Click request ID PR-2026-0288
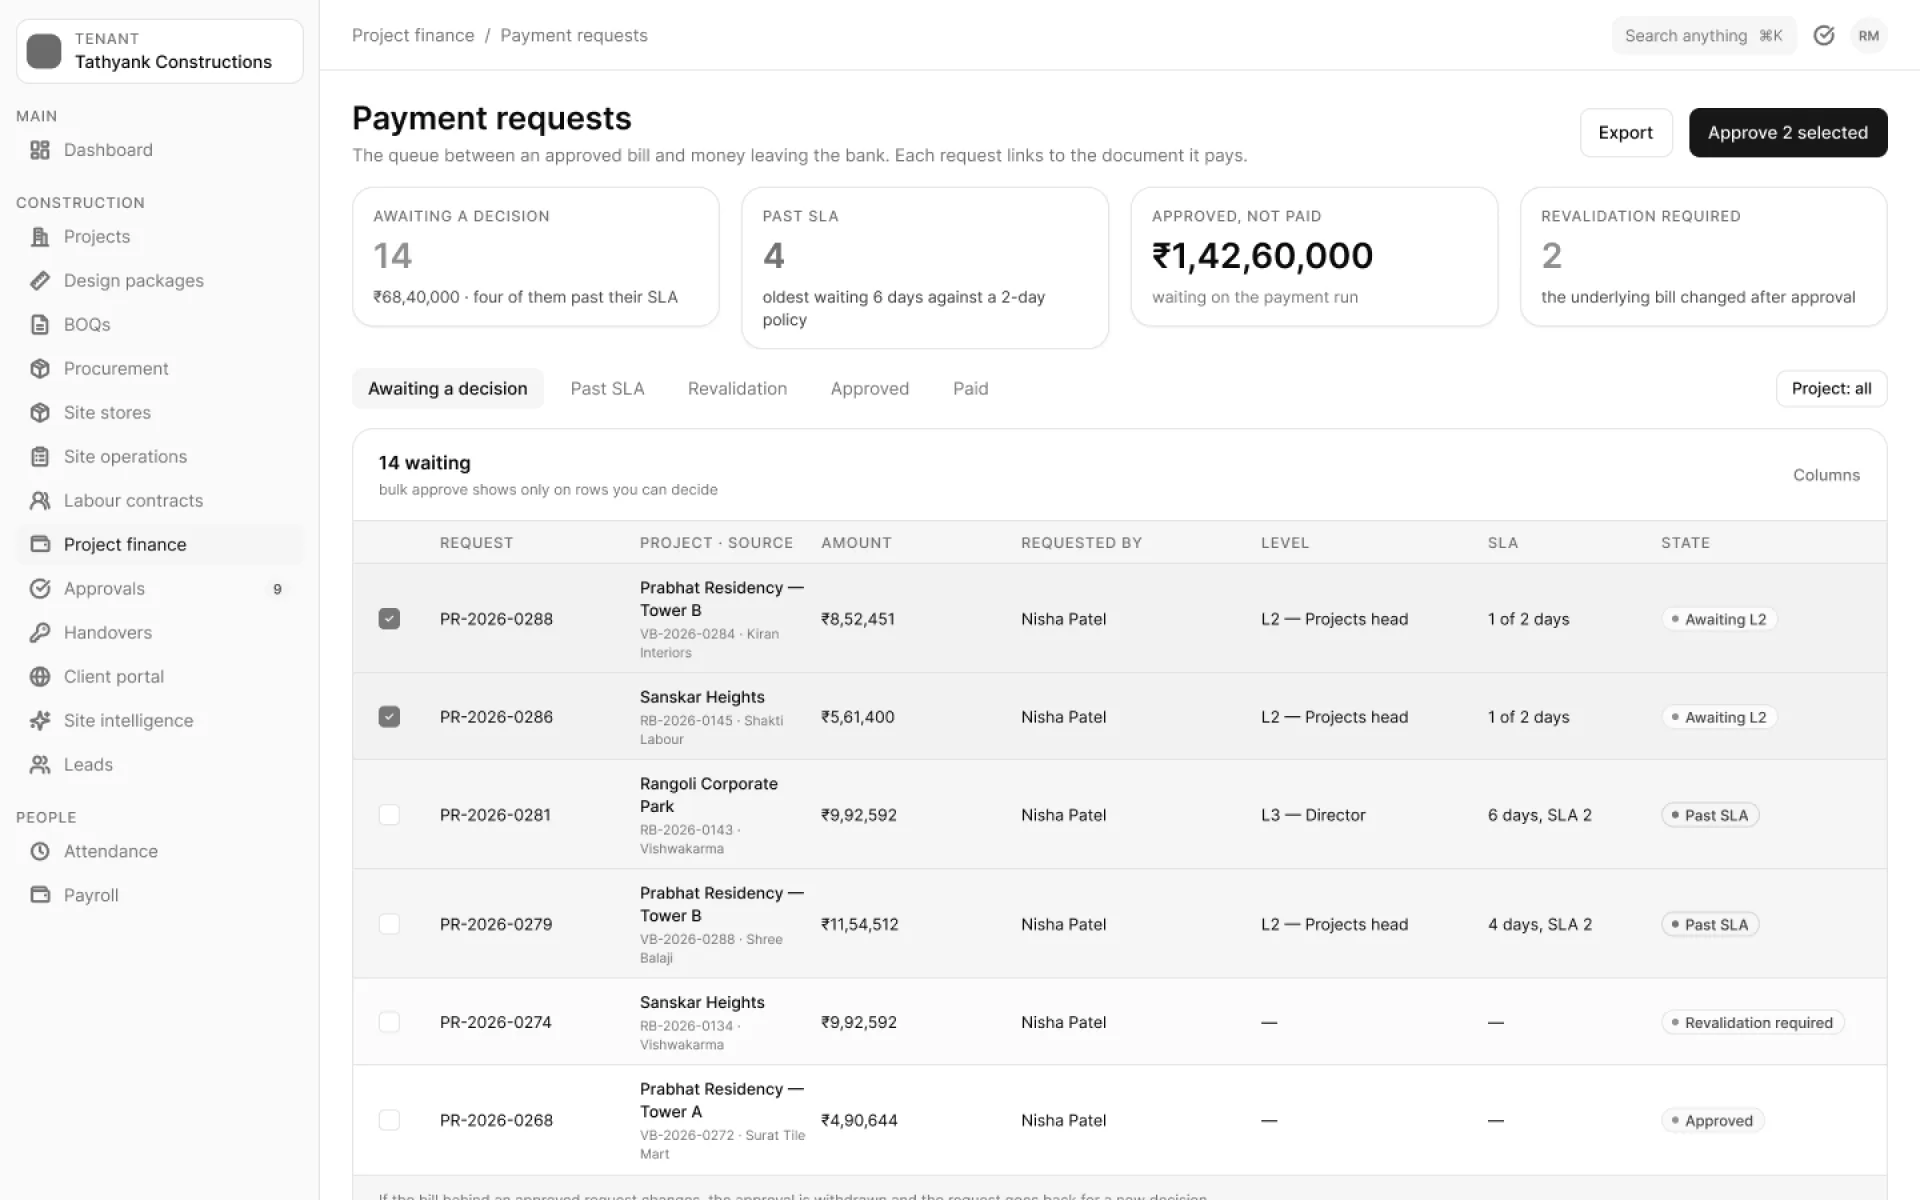 [496, 619]
